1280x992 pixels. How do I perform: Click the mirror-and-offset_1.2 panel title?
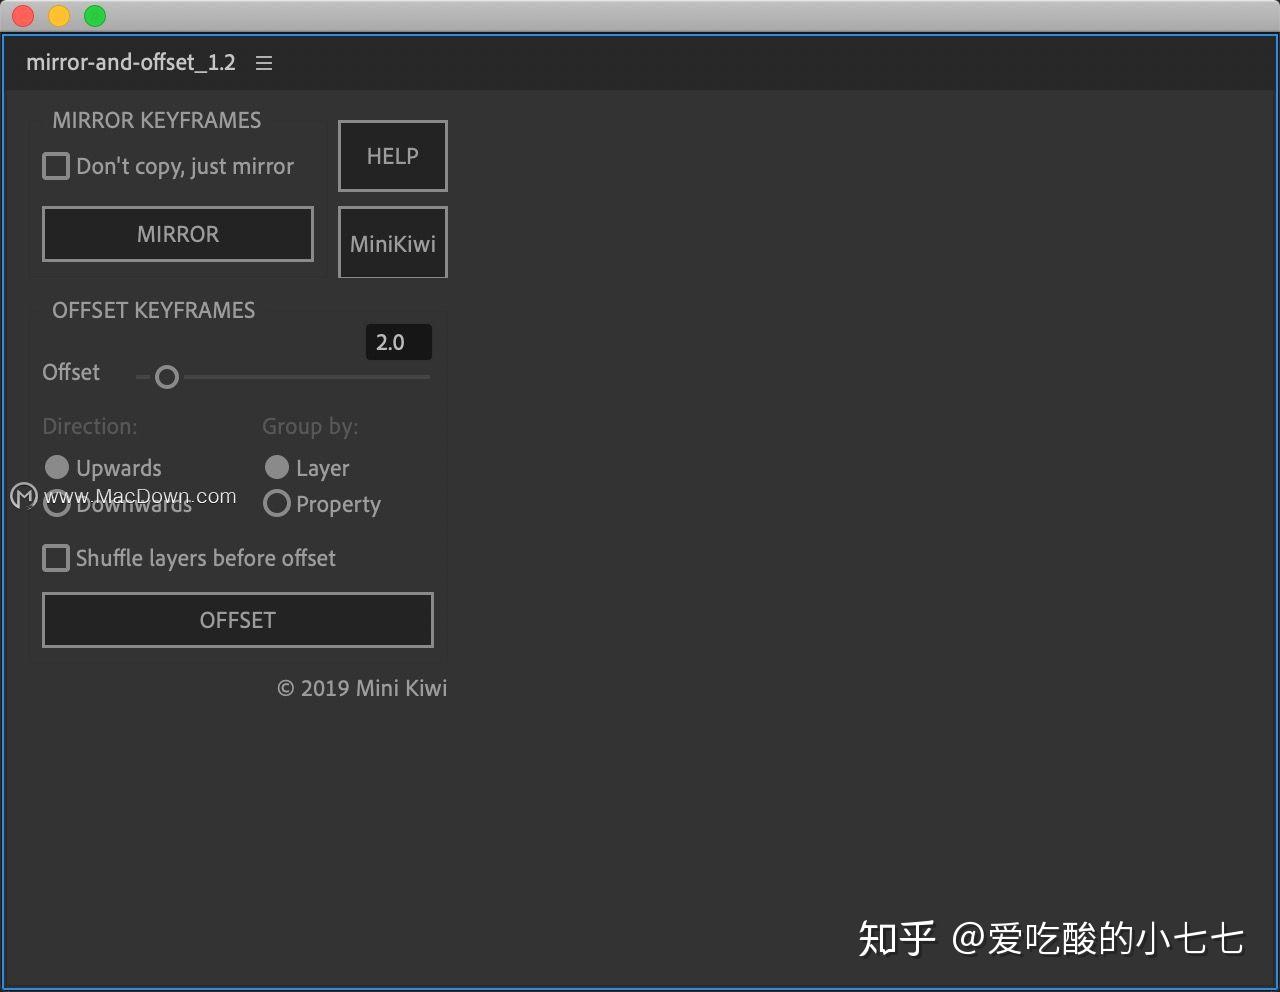(131, 62)
